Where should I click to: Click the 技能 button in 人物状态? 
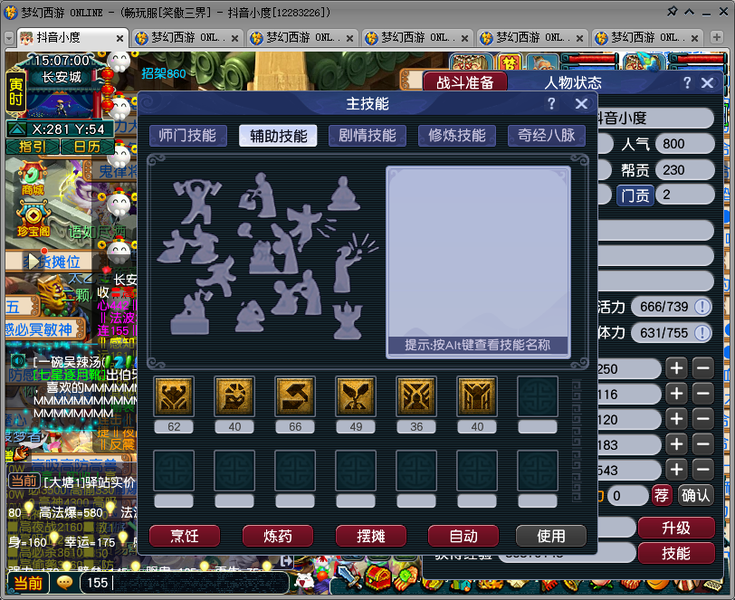pyautogui.click(x=676, y=553)
